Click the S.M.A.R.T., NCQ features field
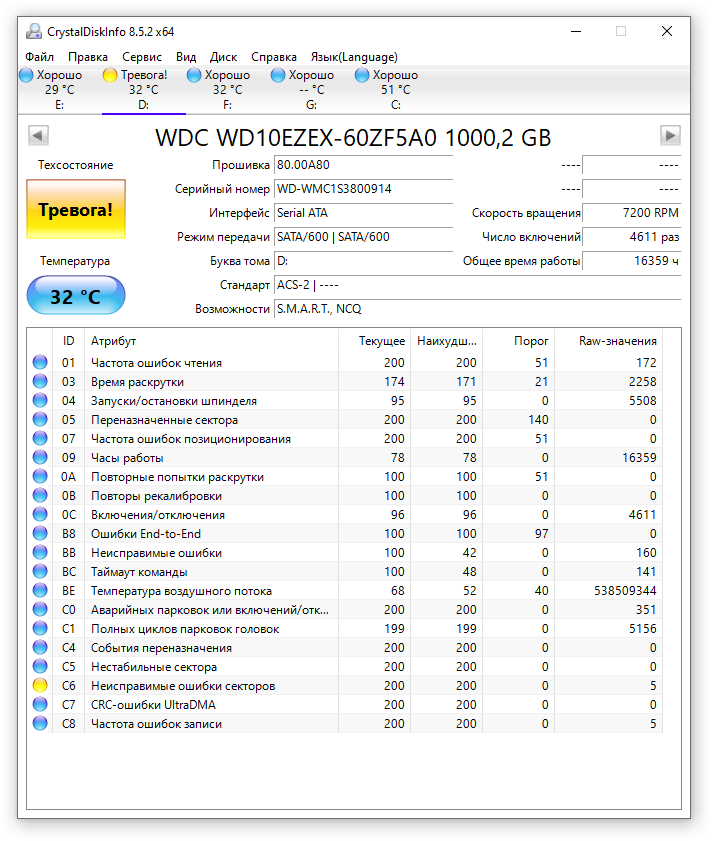This screenshot has width=712, height=841. (478, 309)
